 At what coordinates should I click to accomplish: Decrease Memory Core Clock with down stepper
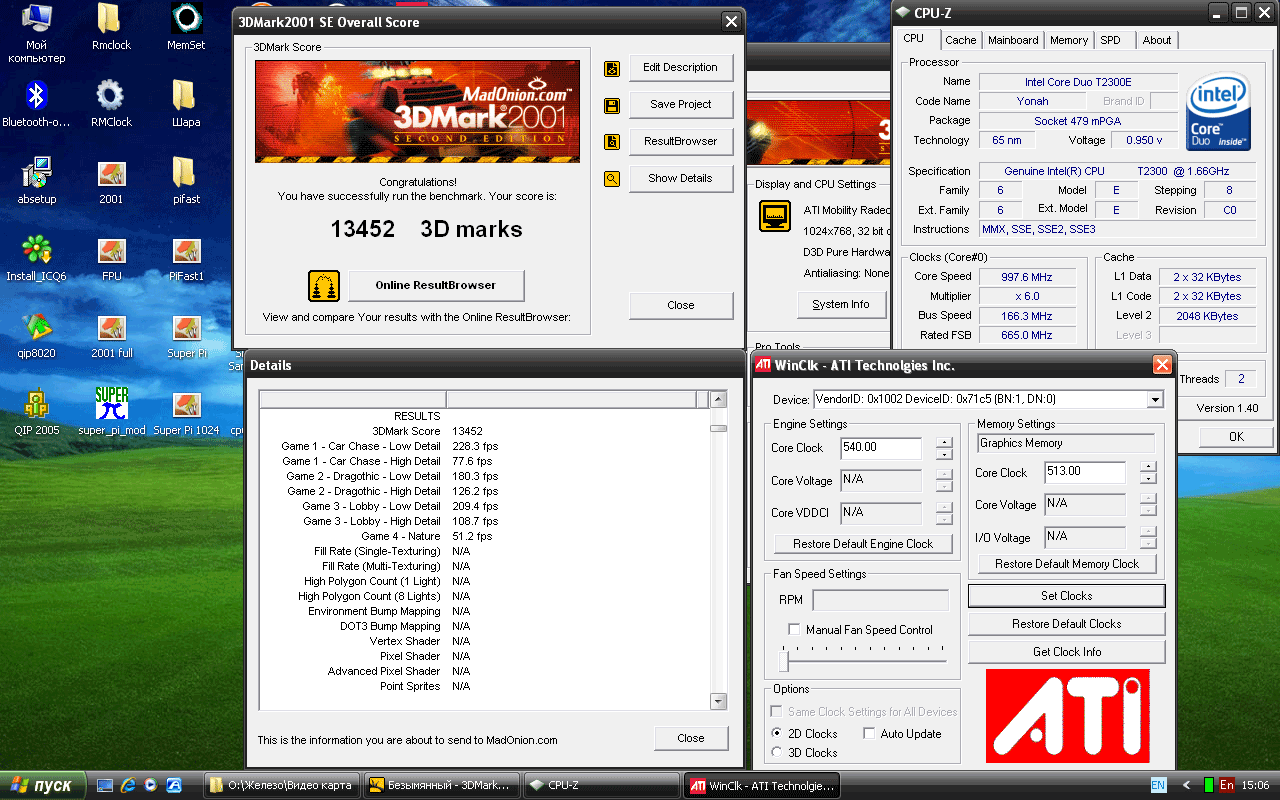1148,478
